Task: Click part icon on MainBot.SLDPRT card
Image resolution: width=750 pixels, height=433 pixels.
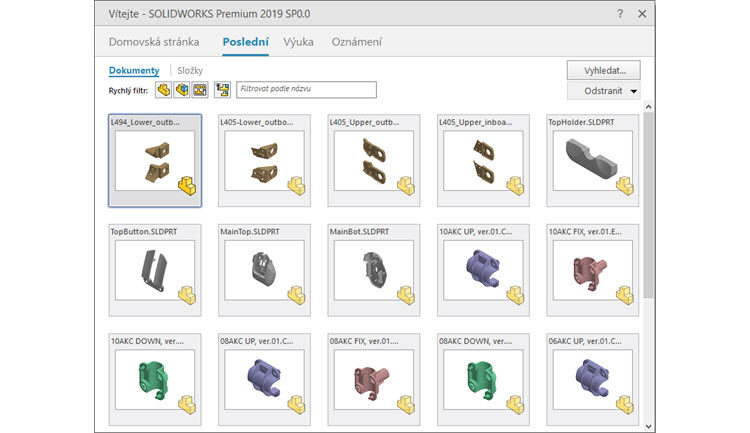Action: pos(406,295)
